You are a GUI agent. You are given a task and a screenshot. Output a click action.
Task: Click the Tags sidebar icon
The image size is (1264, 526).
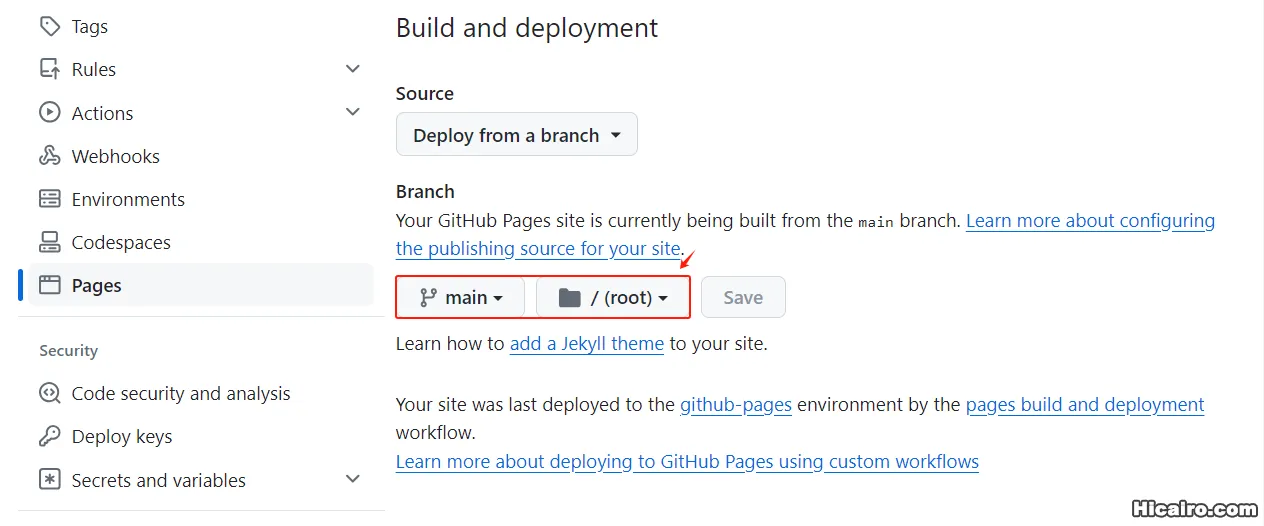pyautogui.click(x=49, y=26)
